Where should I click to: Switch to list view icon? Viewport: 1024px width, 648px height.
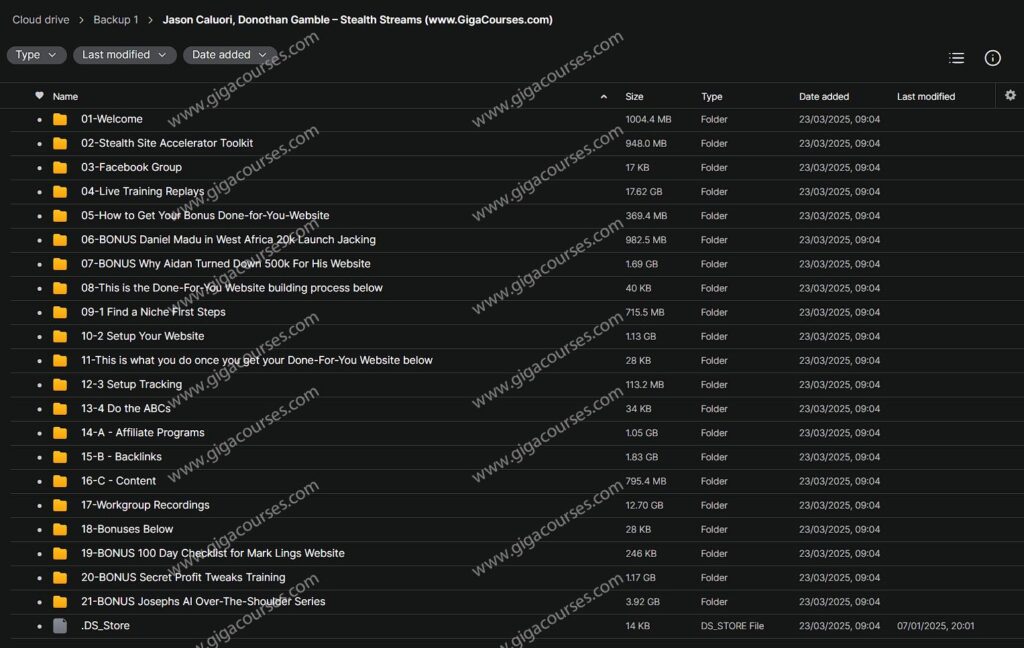pyautogui.click(x=956, y=58)
